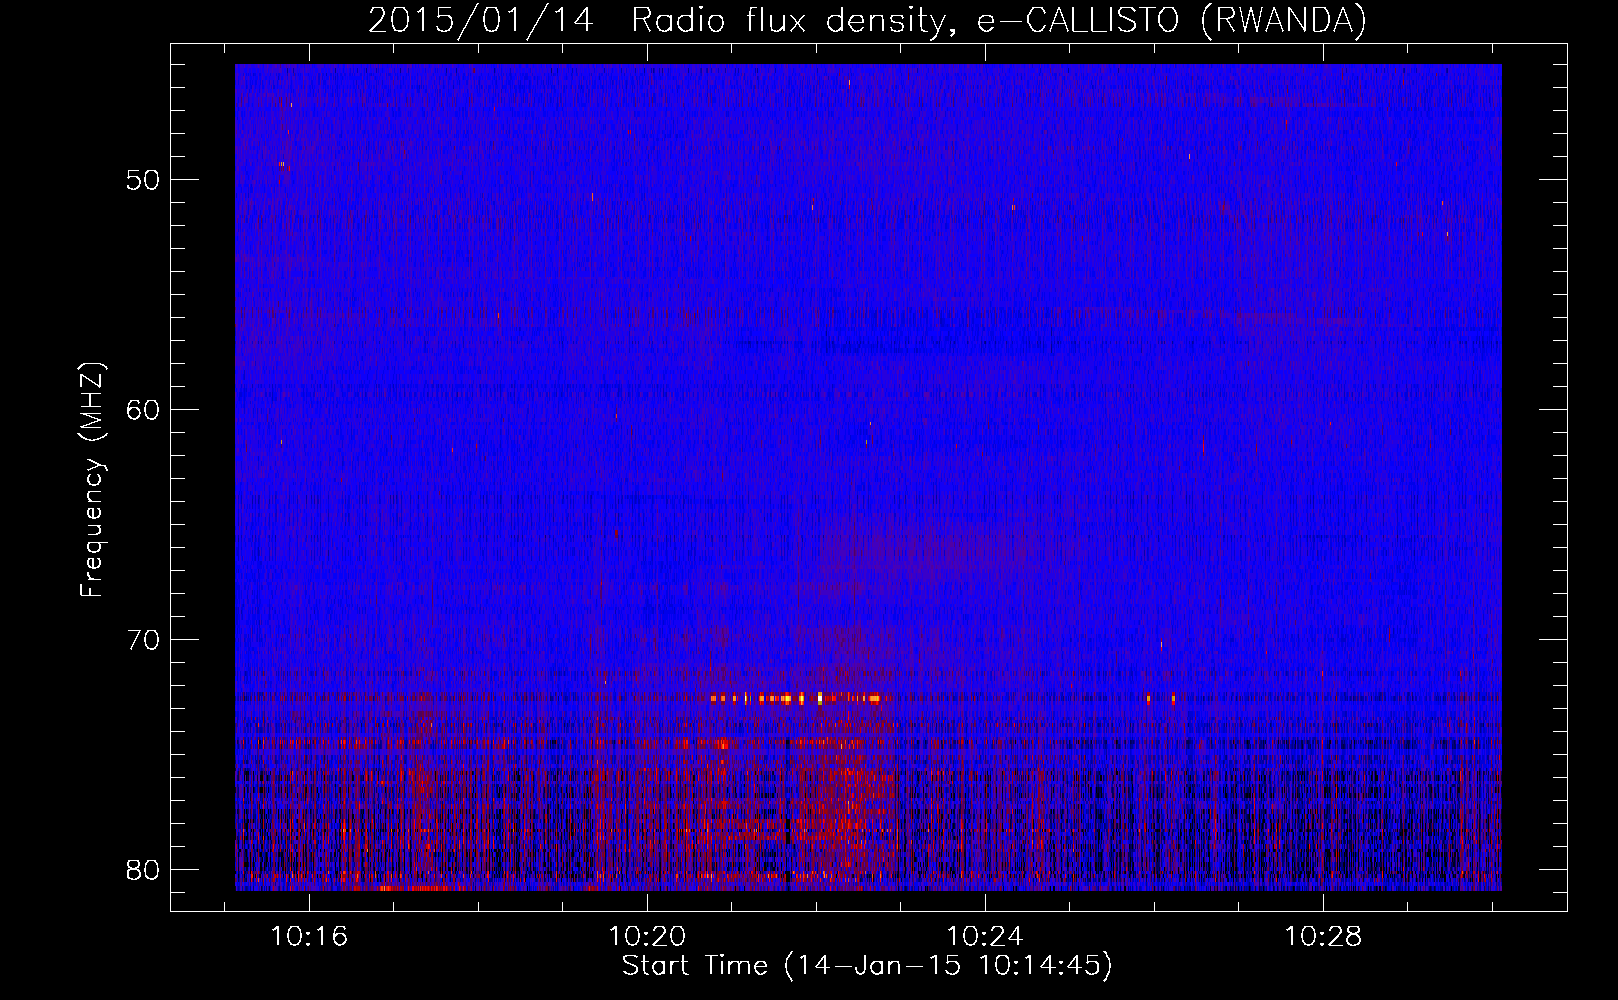The height and width of the screenshot is (1000, 1618).
Task: Click the '50' frequency tick label
Action: [143, 181]
